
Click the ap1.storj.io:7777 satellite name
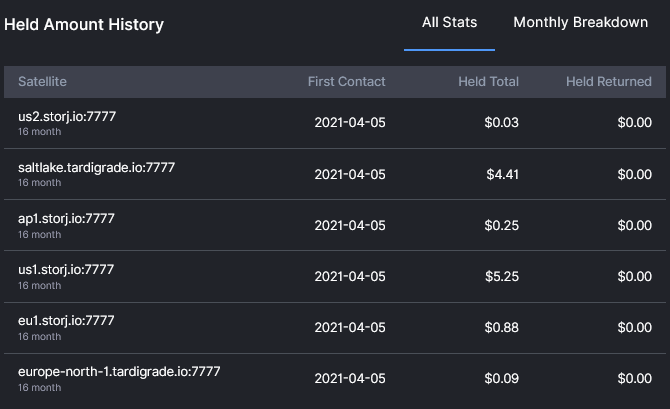(x=66, y=218)
